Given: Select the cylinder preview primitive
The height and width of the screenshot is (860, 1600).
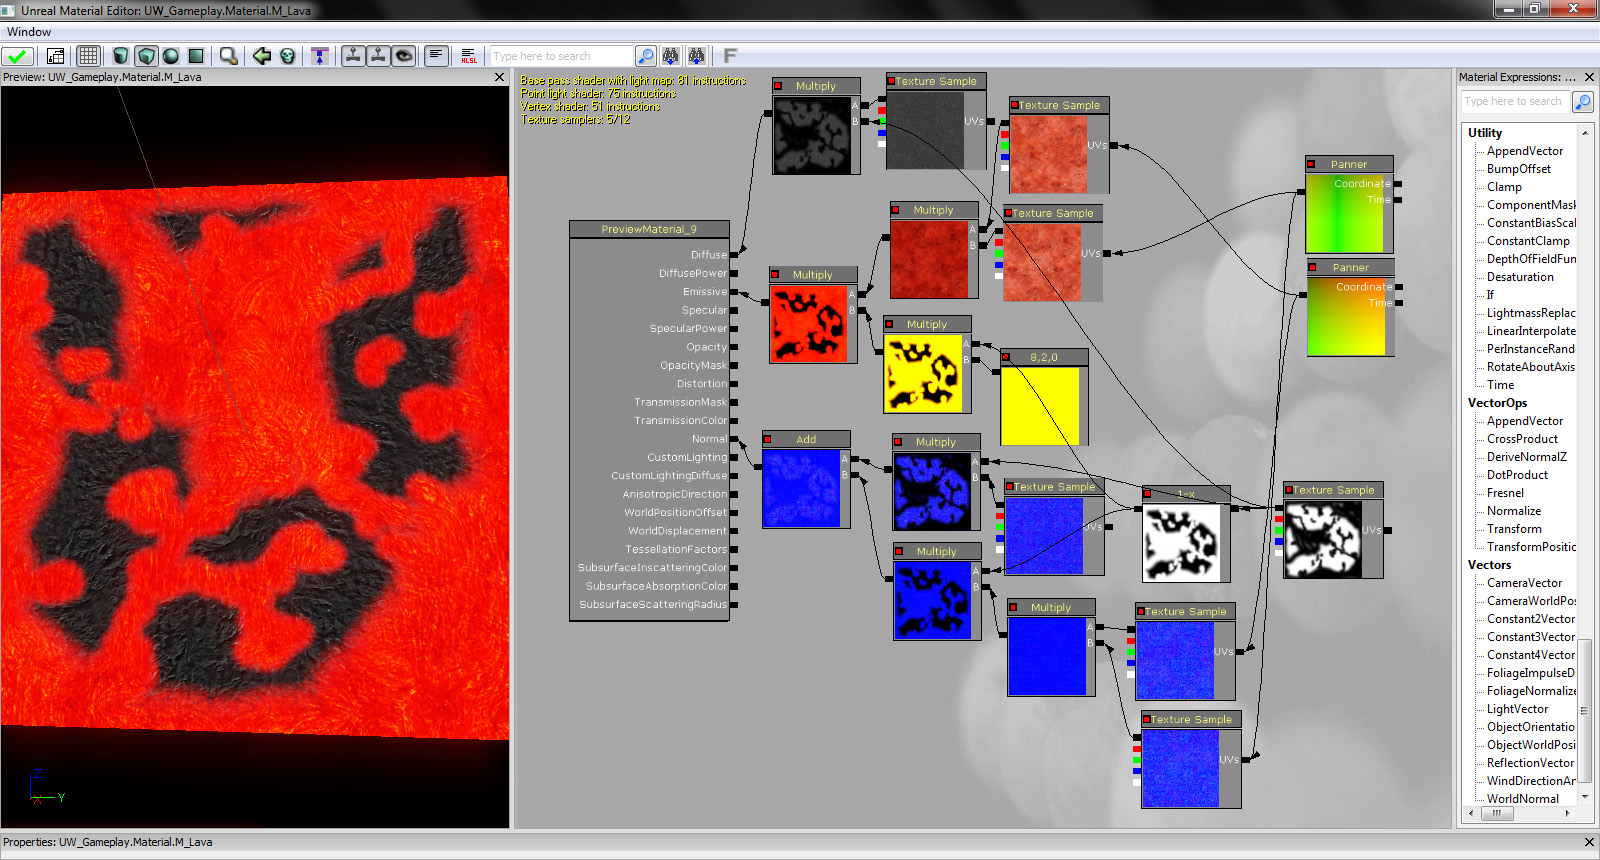Looking at the screenshot, I should tap(121, 56).
